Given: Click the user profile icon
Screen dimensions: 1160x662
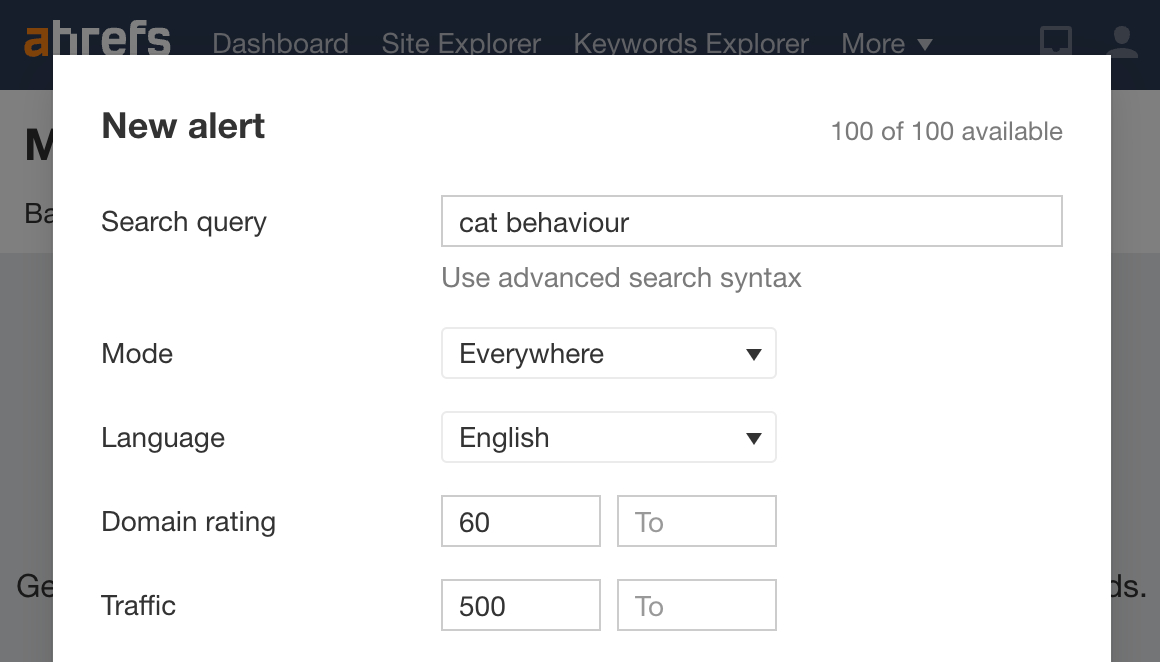Looking at the screenshot, I should click(1121, 40).
